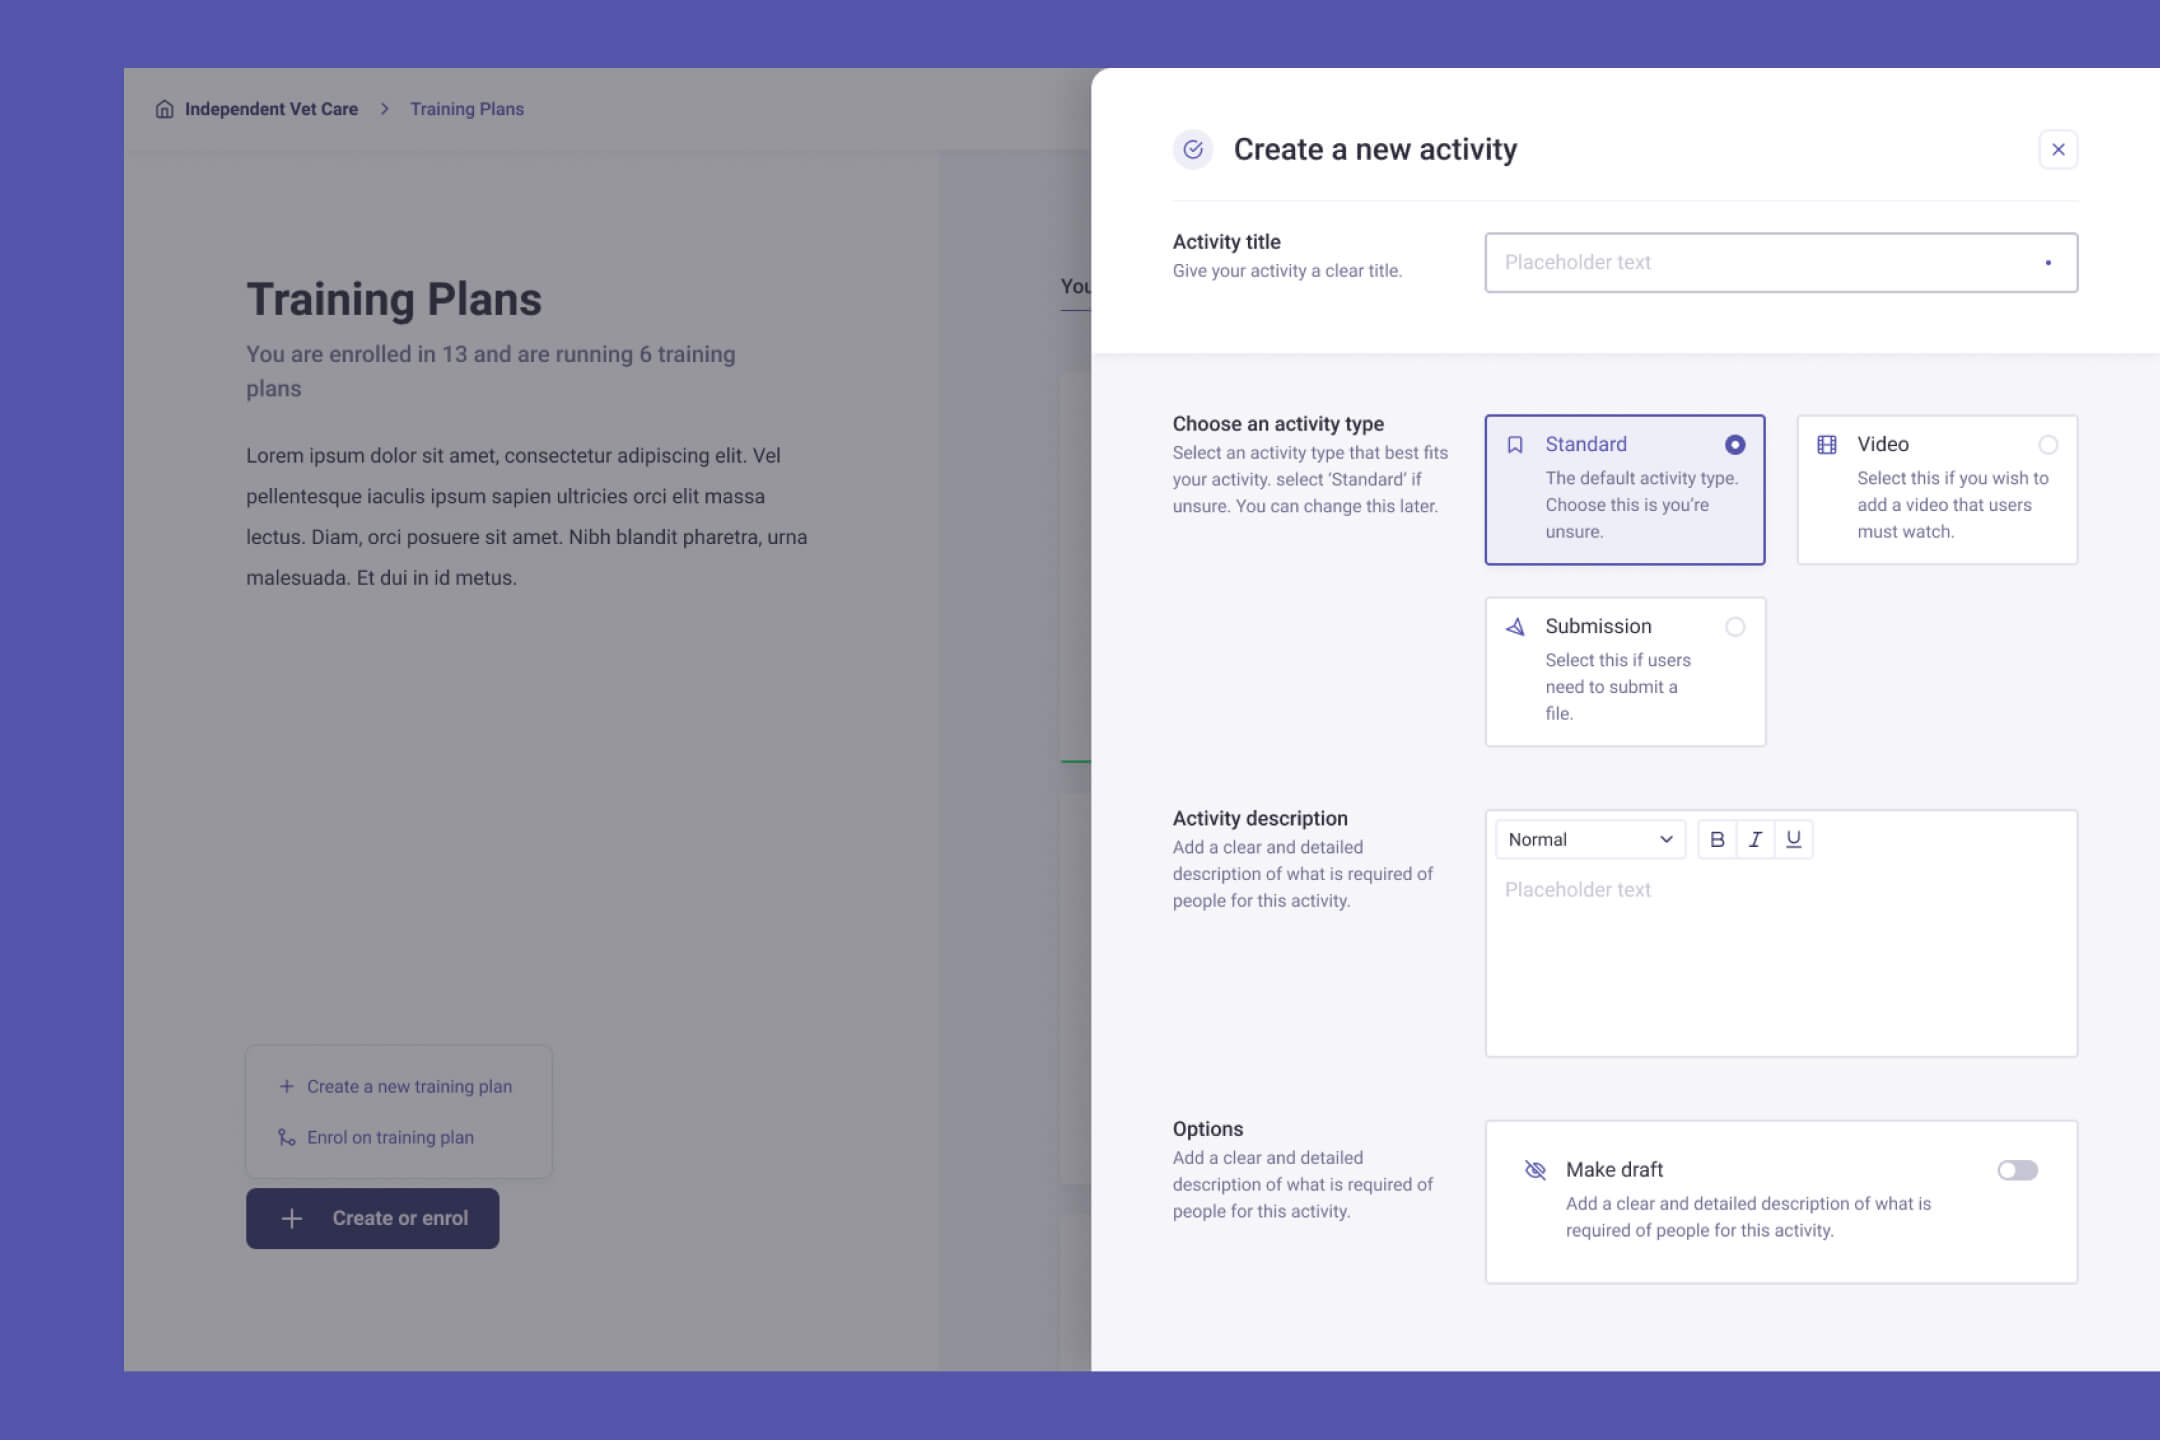The height and width of the screenshot is (1440, 2160).
Task: Toggle Underline formatting in description editor
Action: (x=1792, y=839)
